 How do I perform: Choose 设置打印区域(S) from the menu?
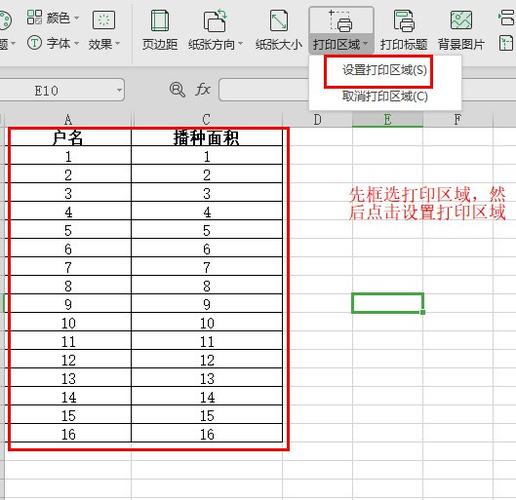pyautogui.click(x=384, y=70)
